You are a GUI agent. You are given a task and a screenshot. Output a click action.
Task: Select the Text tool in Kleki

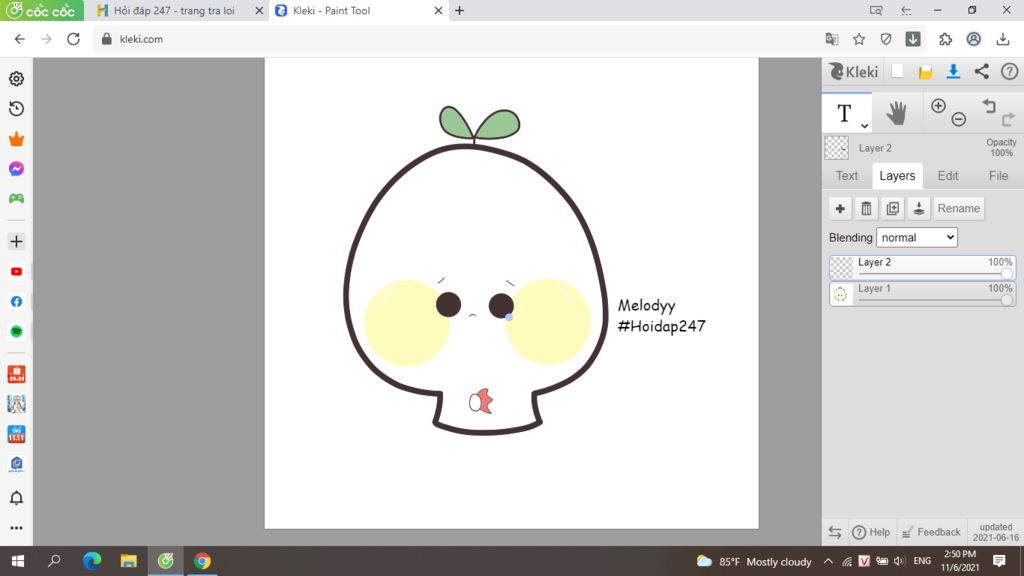tap(844, 113)
